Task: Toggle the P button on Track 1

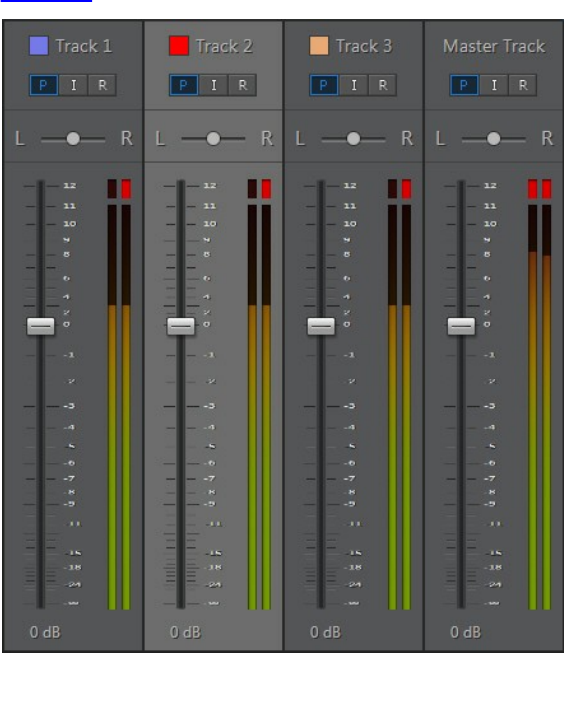Action: click(x=43, y=85)
